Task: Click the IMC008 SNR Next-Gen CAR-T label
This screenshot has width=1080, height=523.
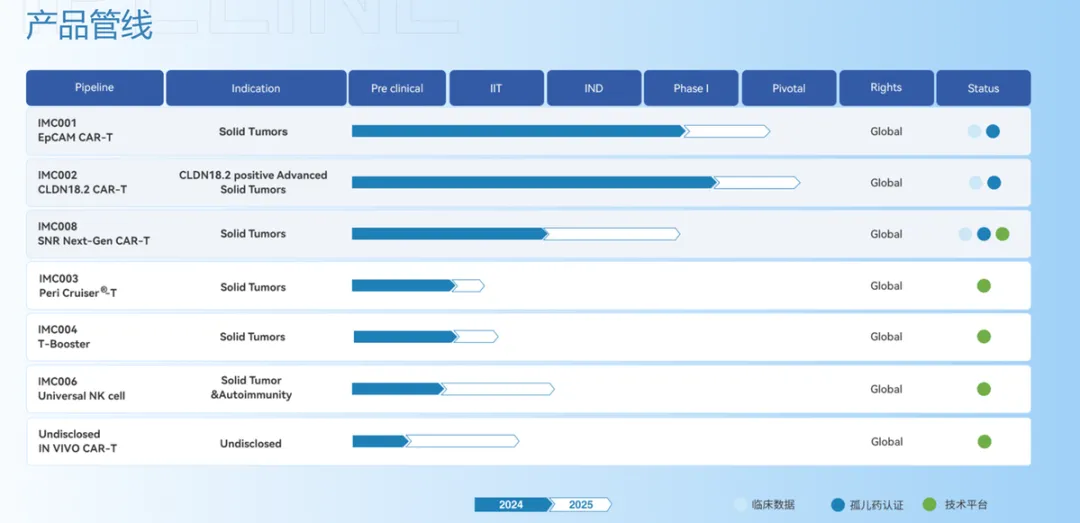Action: coord(93,234)
